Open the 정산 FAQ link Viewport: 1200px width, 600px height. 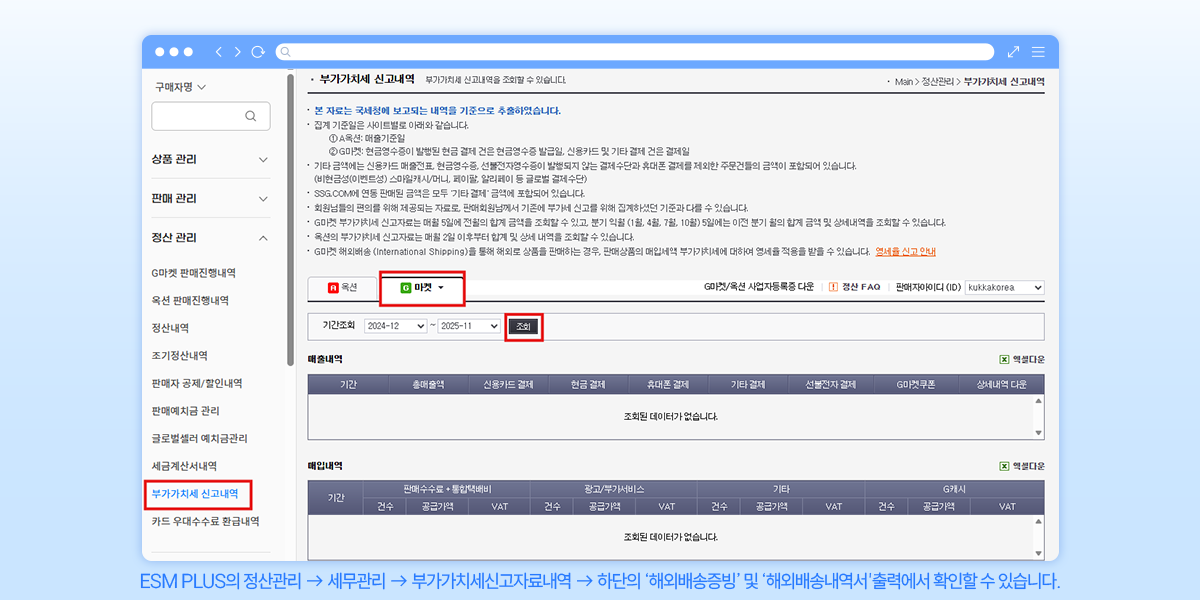[x=855, y=287]
